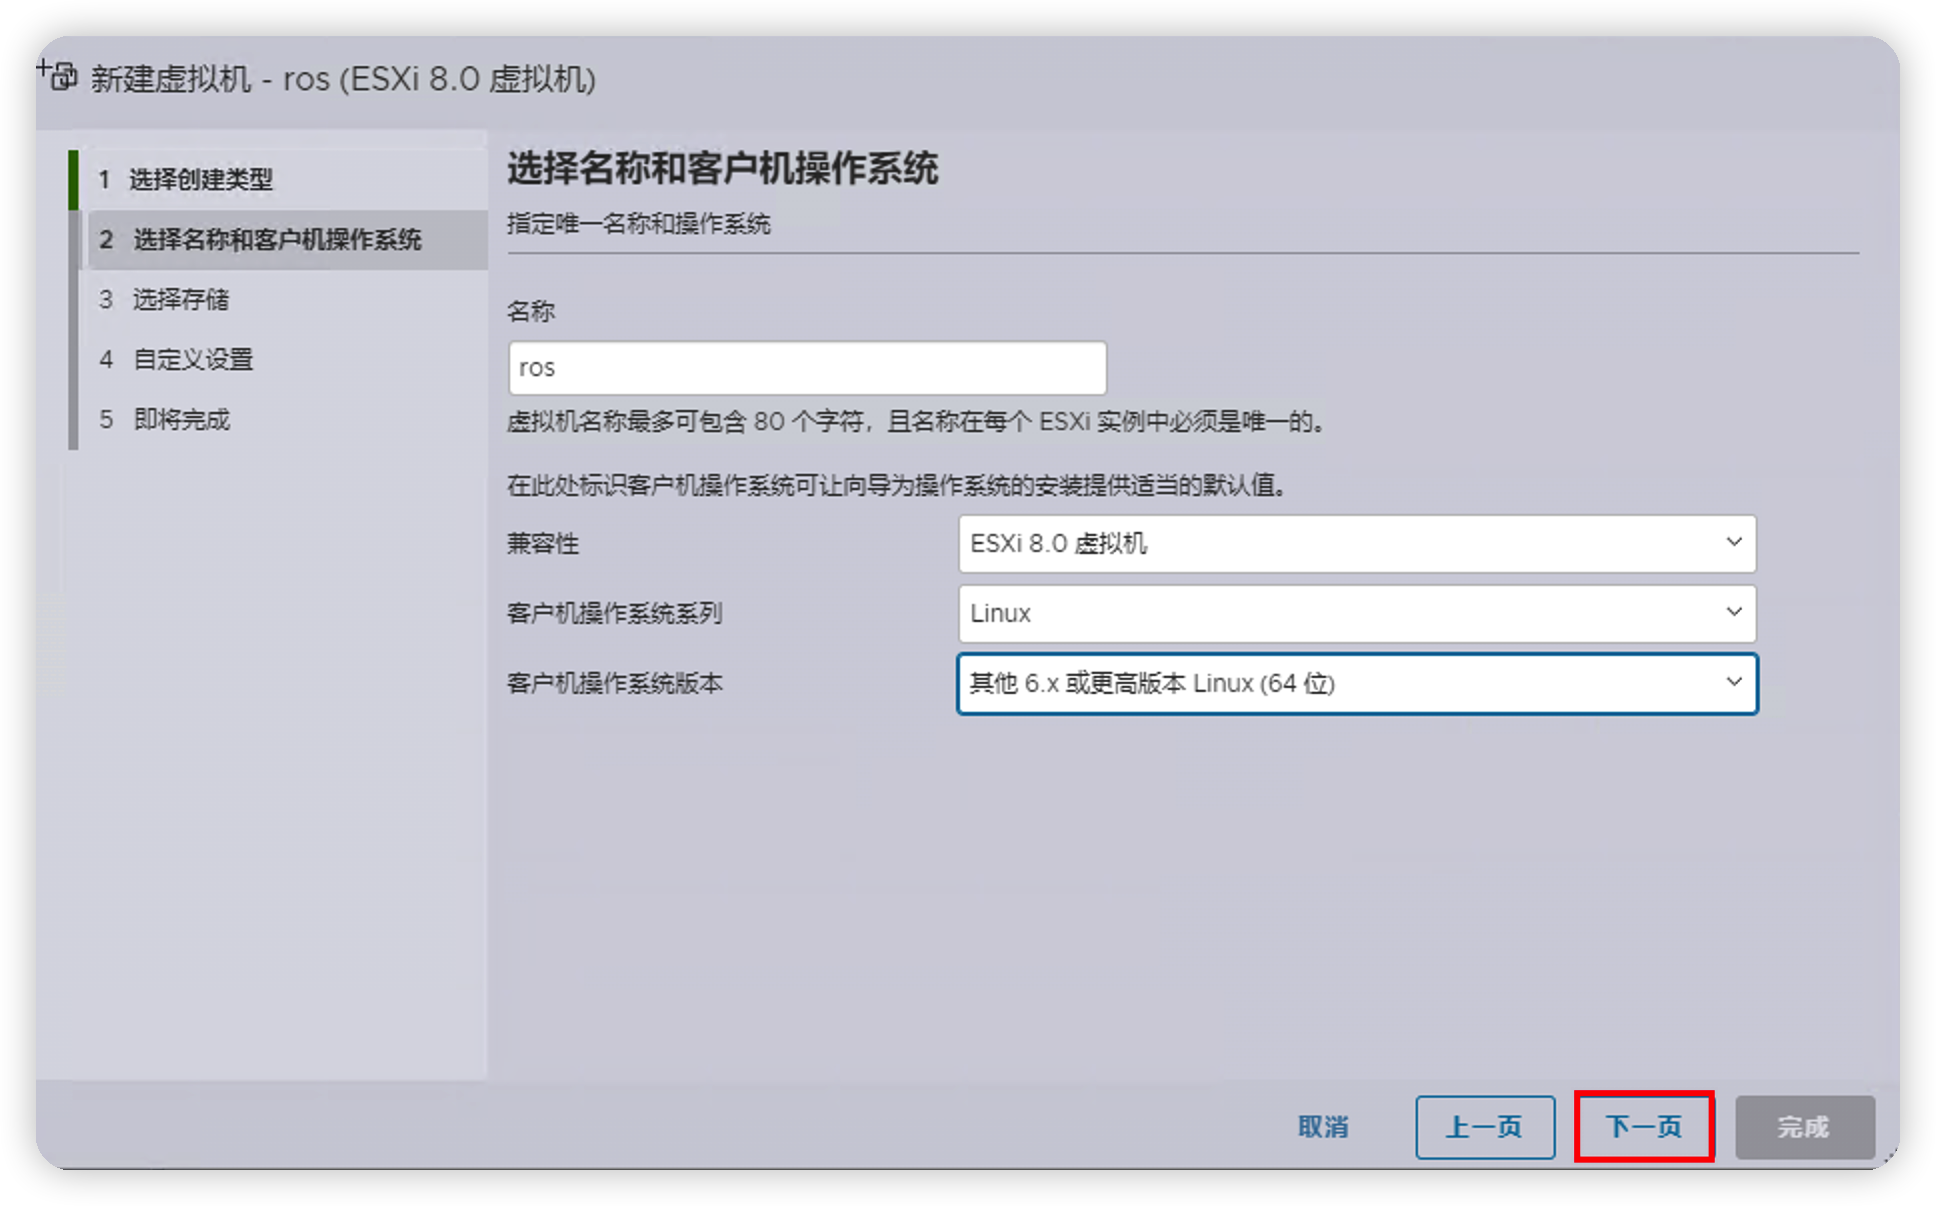Click the 客户机操作系统版本 label
This screenshot has height=1206, width=1936.
point(614,684)
